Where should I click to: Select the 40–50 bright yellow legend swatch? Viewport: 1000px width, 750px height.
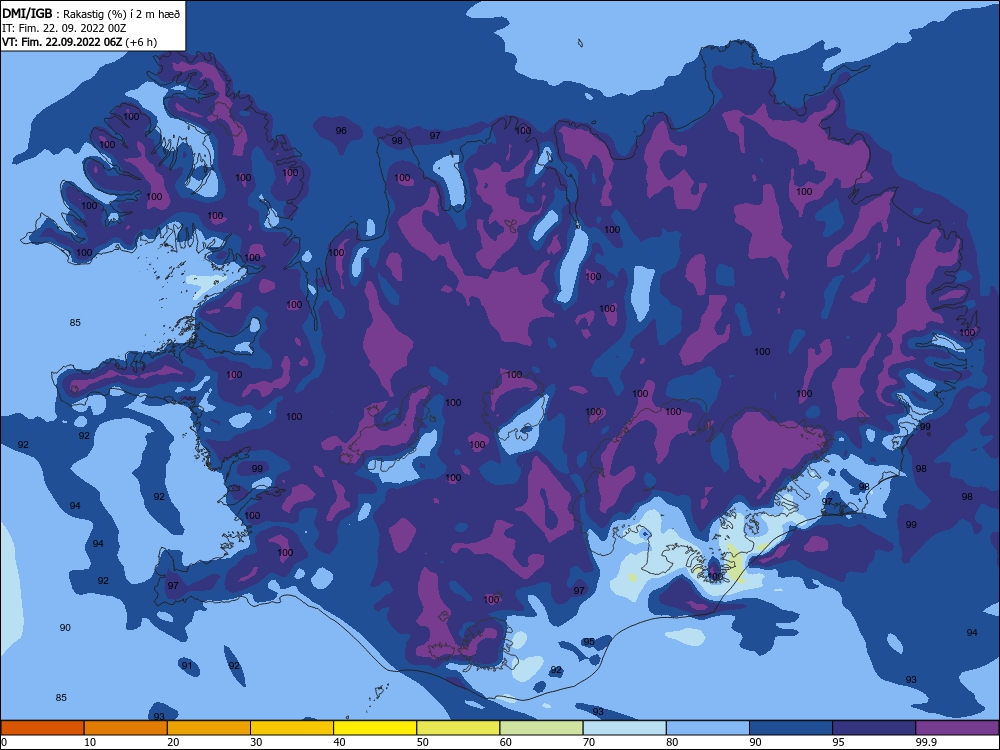[375, 728]
